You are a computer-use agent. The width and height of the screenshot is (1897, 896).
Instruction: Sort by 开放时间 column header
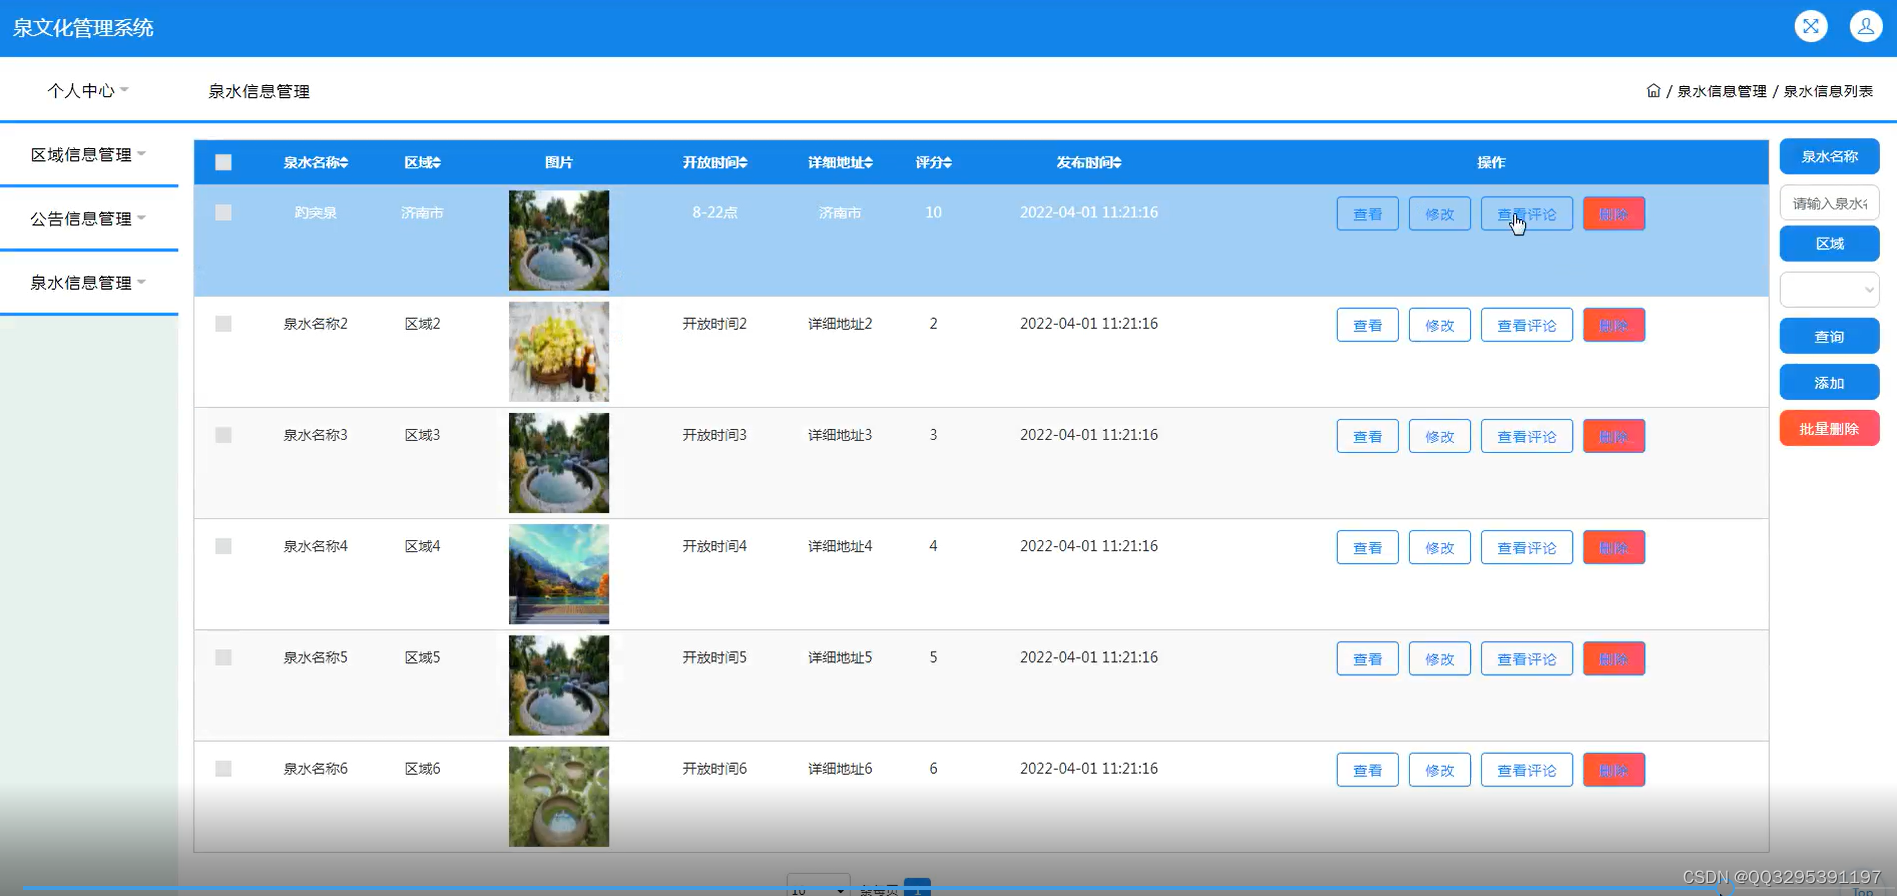point(715,163)
